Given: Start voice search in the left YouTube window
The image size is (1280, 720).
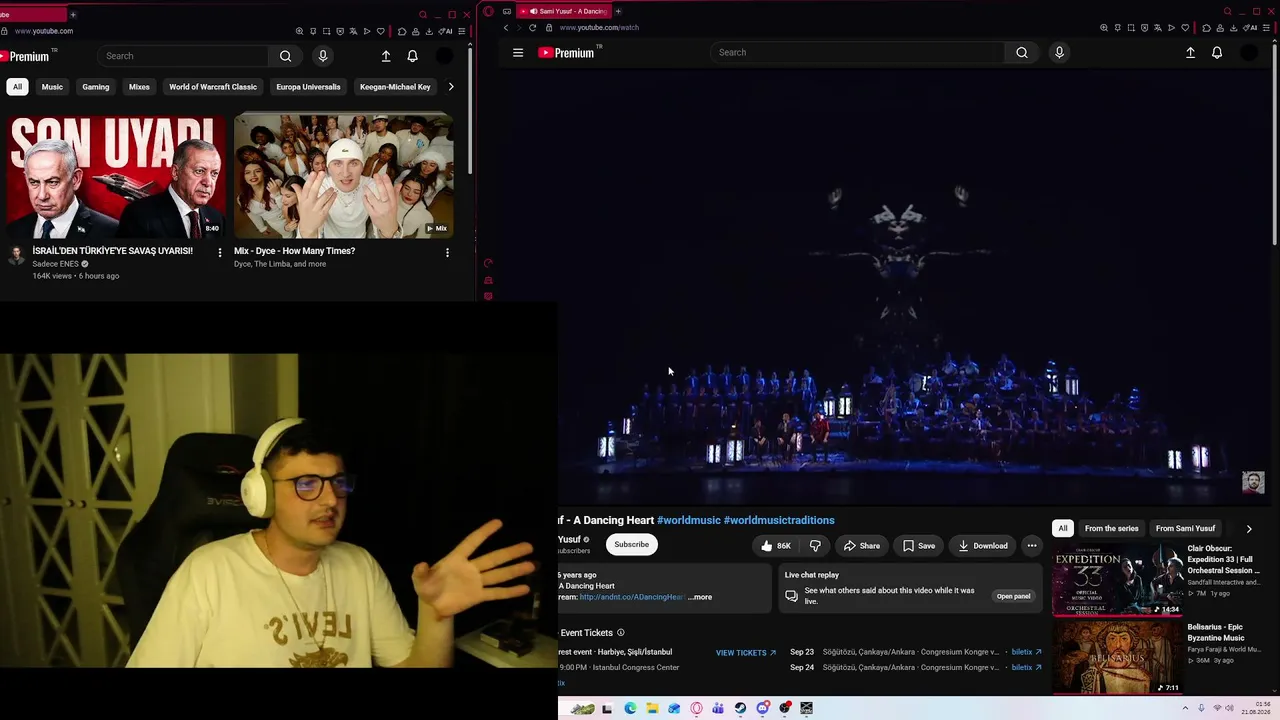Looking at the screenshot, I should coord(322,56).
